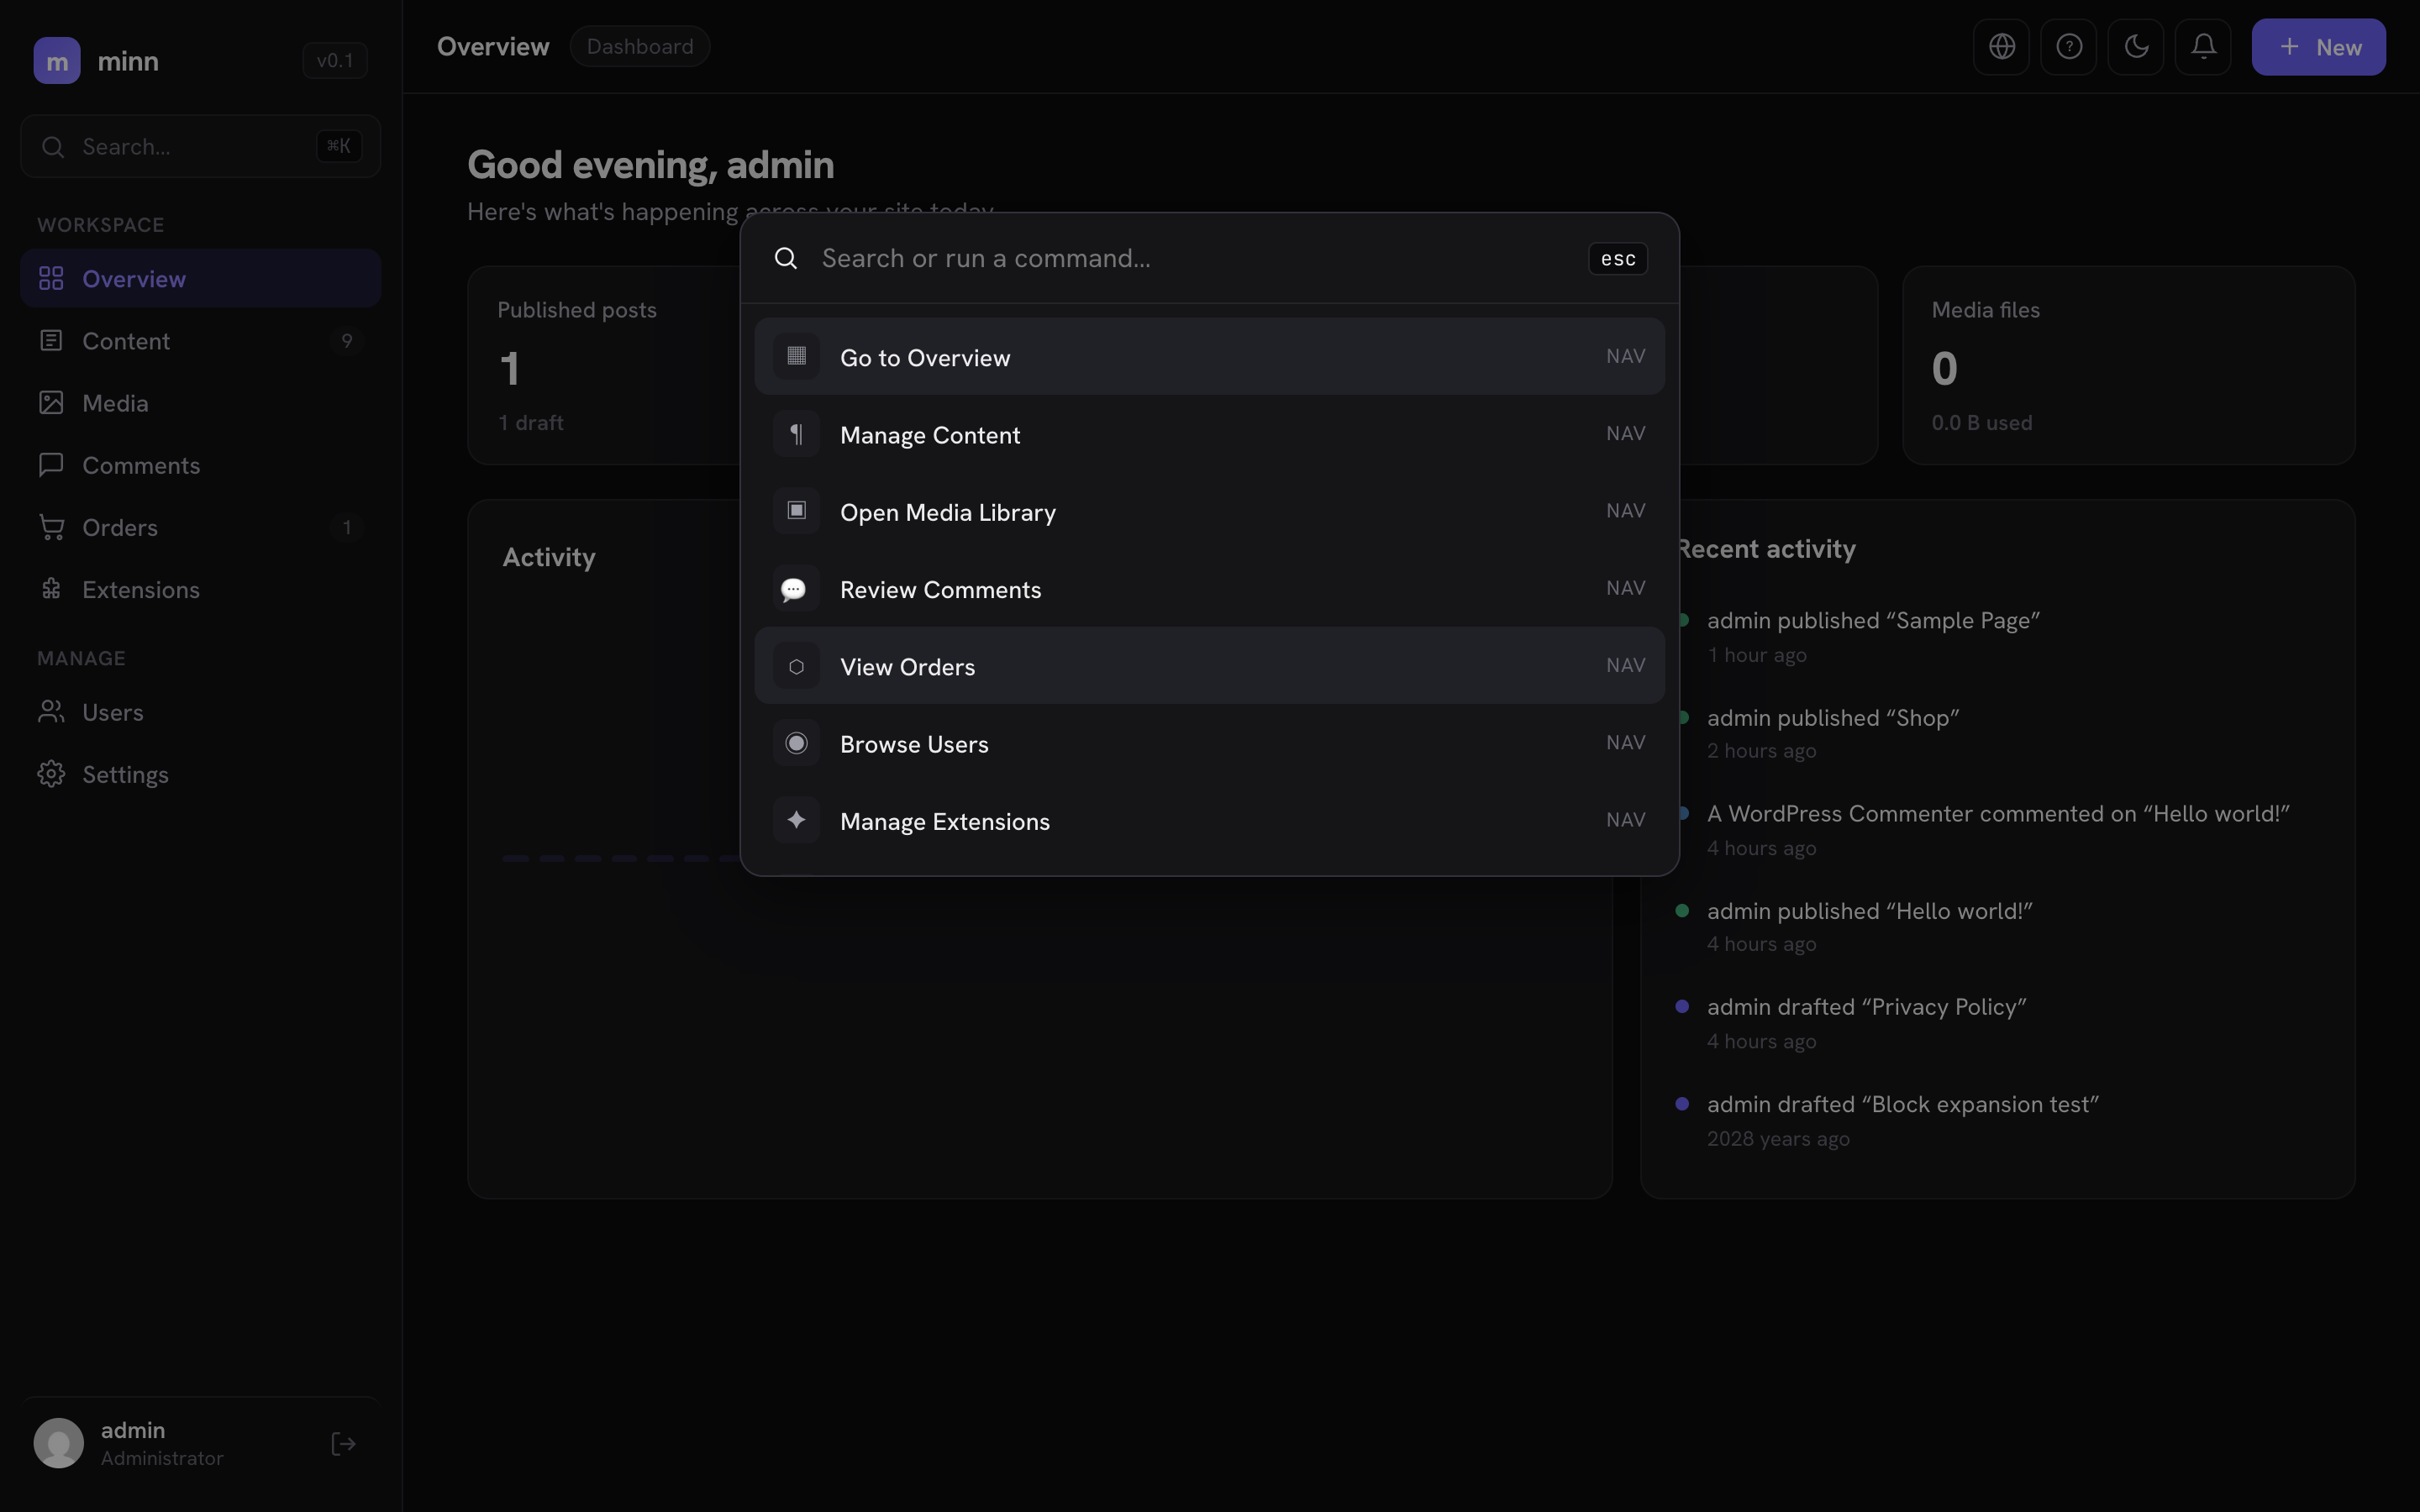Click the Review Comments speech bubble icon
The height and width of the screenshot is (1512, 2420).
(796, 589)
